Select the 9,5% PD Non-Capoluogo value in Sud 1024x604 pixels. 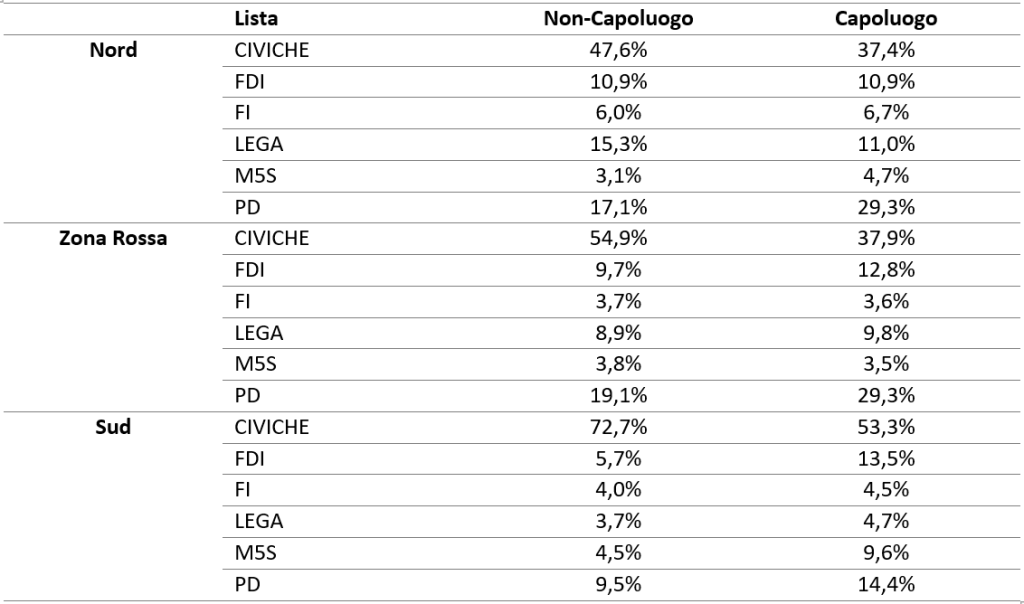(x=618, y=584)
